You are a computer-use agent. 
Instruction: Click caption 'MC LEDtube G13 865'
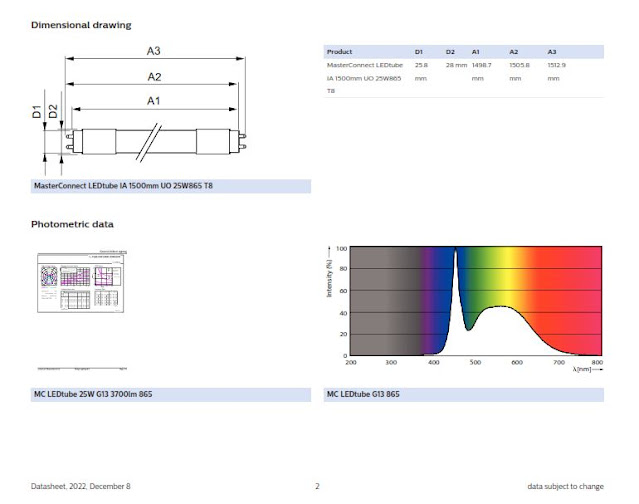363,394
